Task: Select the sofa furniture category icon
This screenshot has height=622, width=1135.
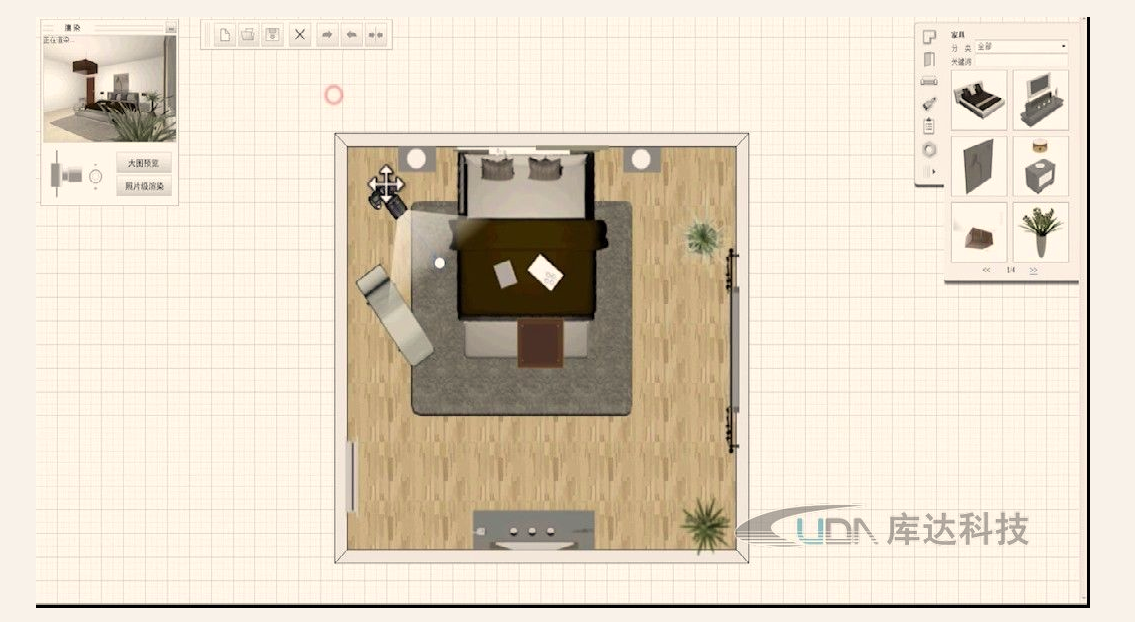Action: click(x=929, y=81)
